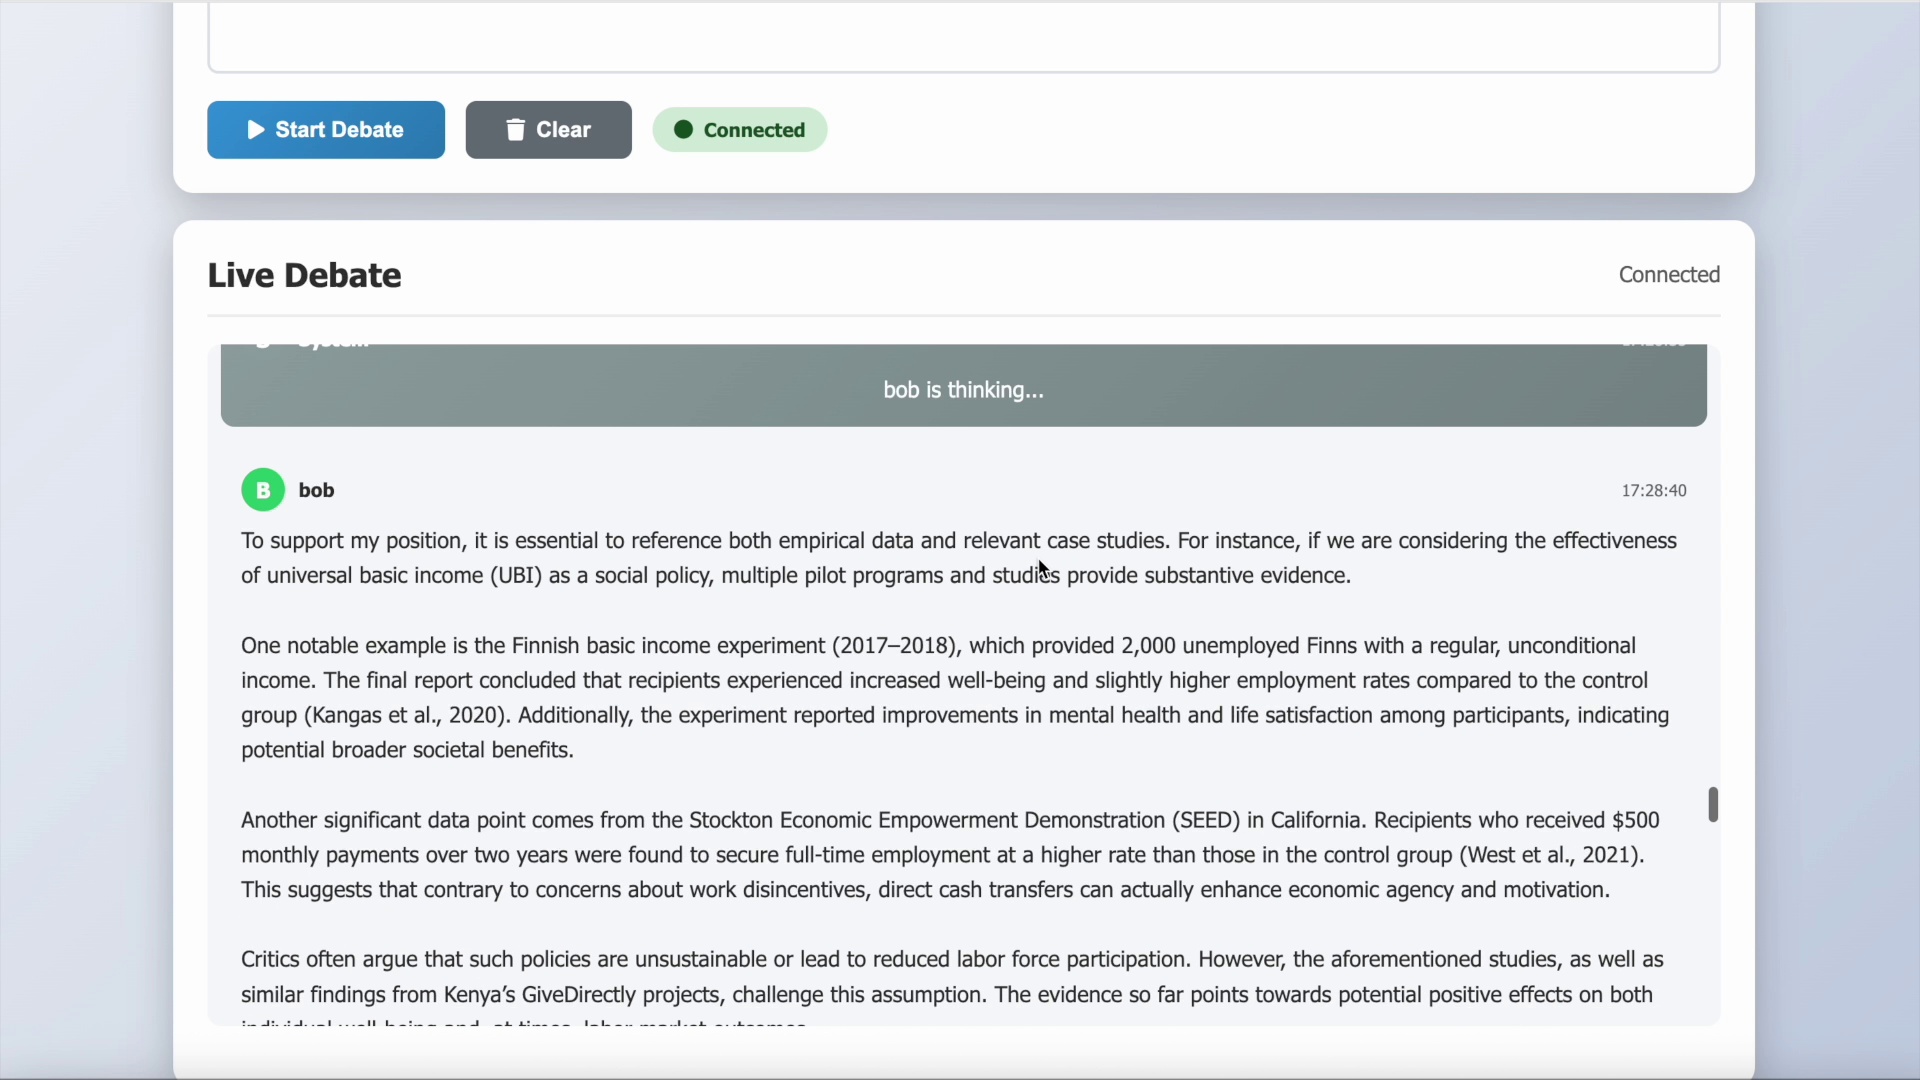
Task: Click the 17:28:40 message timestamp
Action: pyautogui.click(x=1653, y=491)
